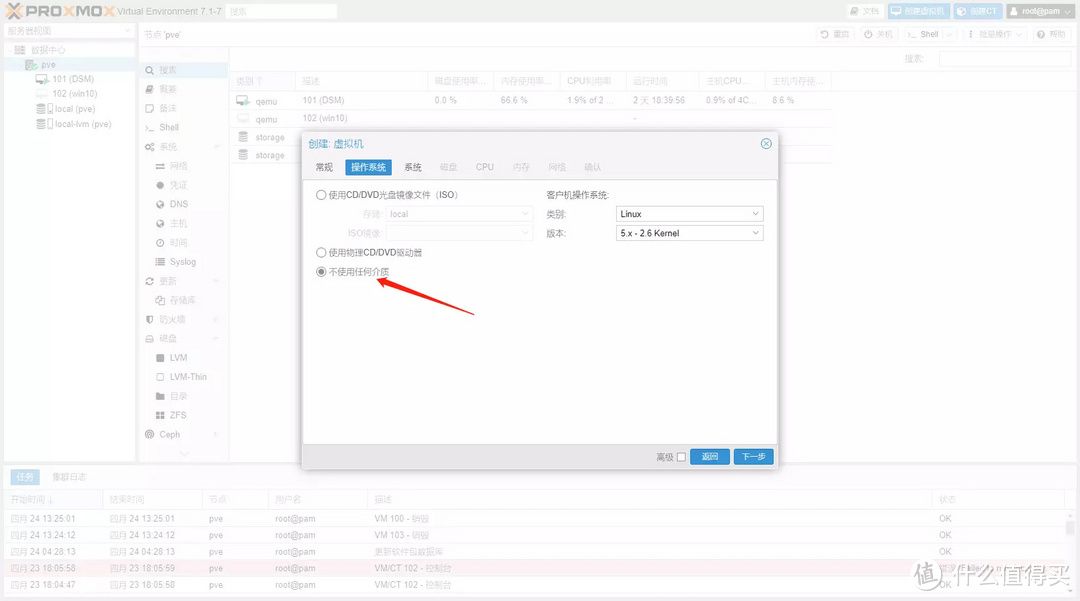Select local-lvm (pve) storage in tree
The width and height of the screenshot is (1080, 601).
83,124
